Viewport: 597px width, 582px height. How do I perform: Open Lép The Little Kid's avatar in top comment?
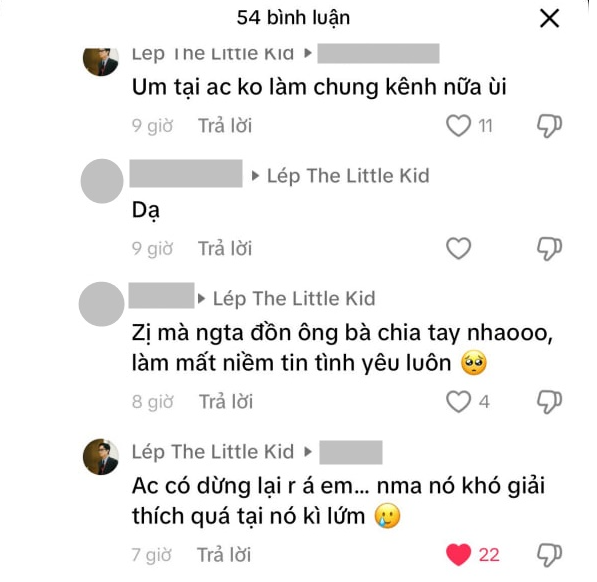point(101,62)
